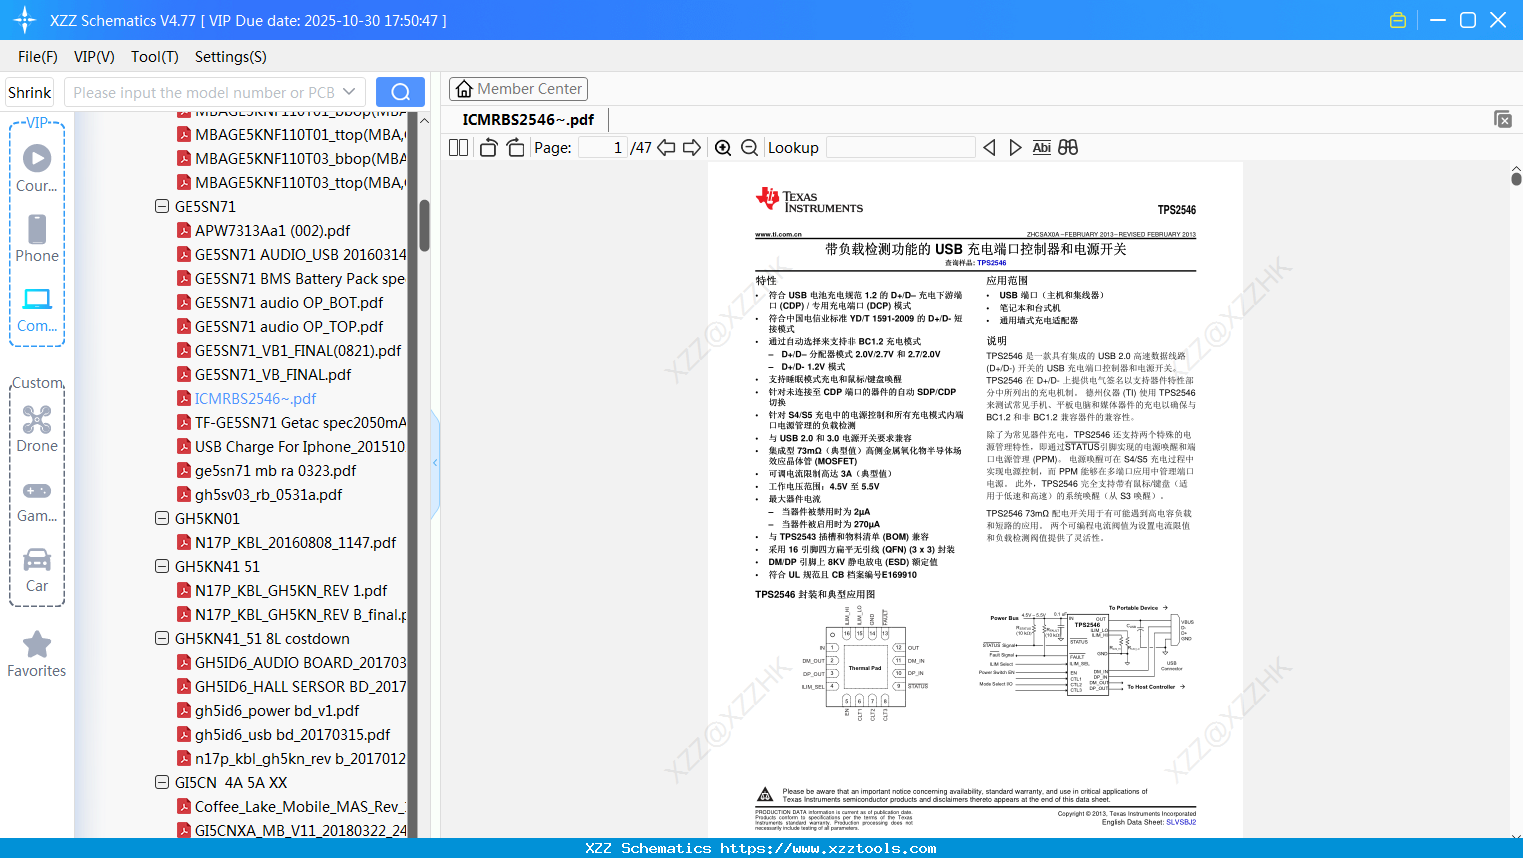Select the Phone category icon
Image resolution: width=1523 pixels, height=858 pixels.
[x=37, y=238]
